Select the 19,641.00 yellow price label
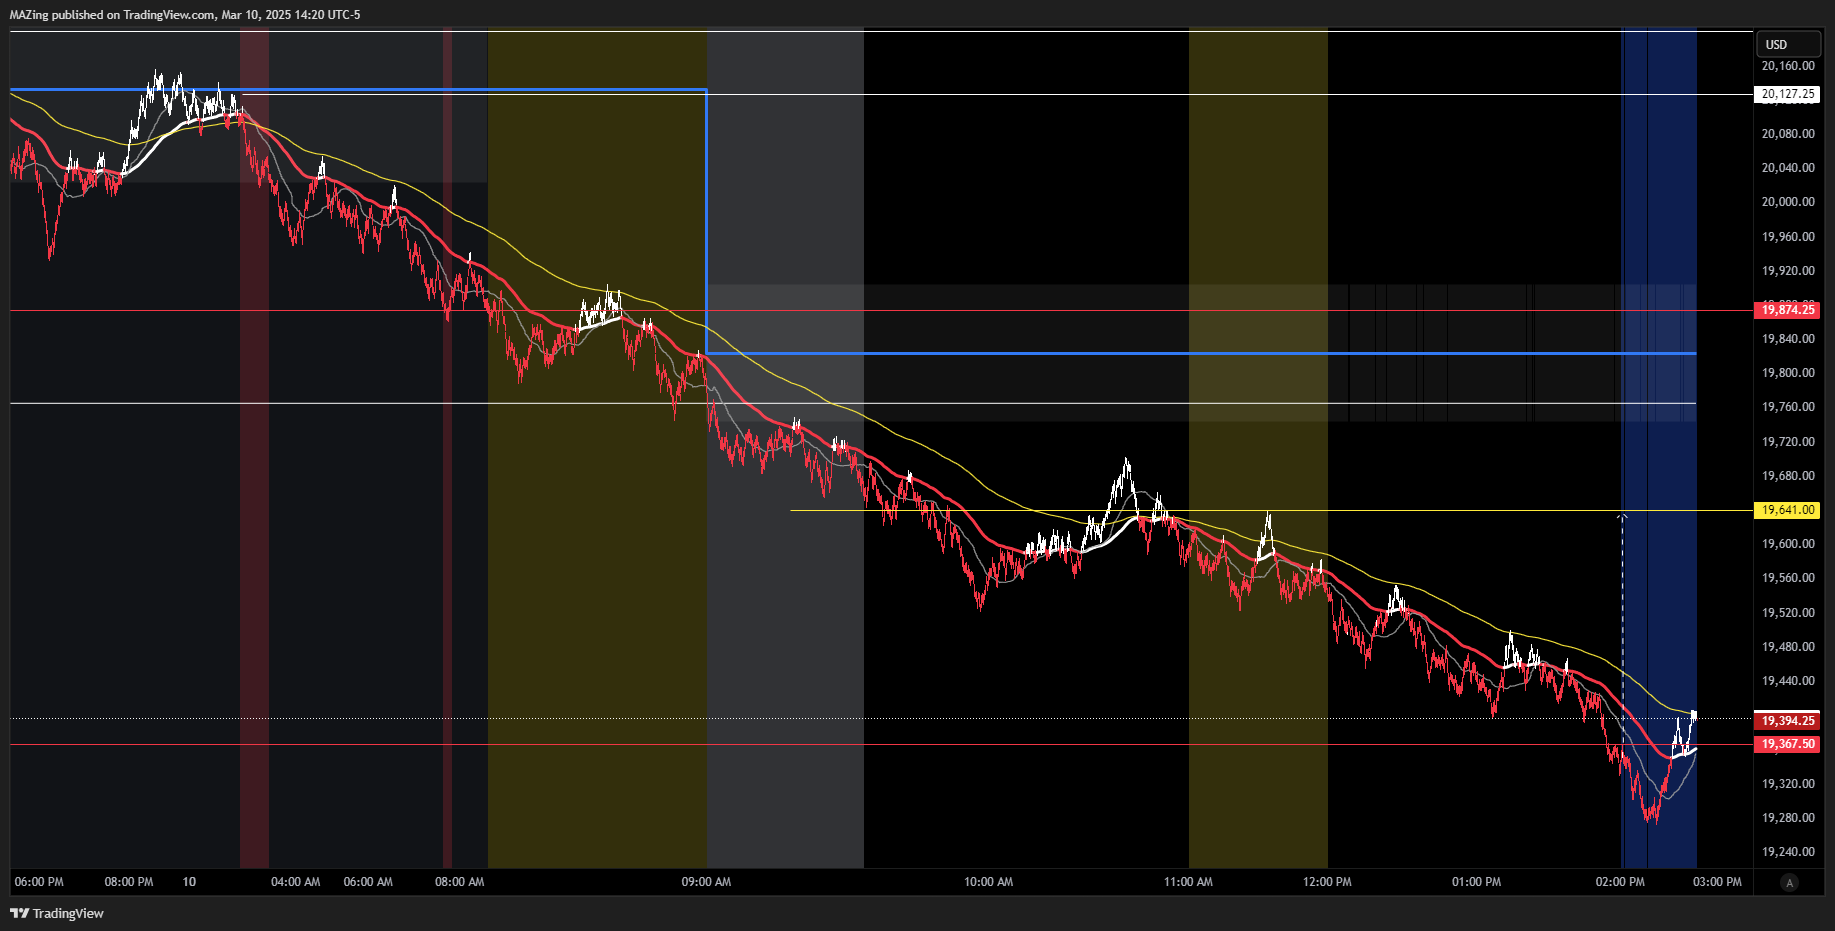This screenshot has height=931, width=1835. (1787, 510)
